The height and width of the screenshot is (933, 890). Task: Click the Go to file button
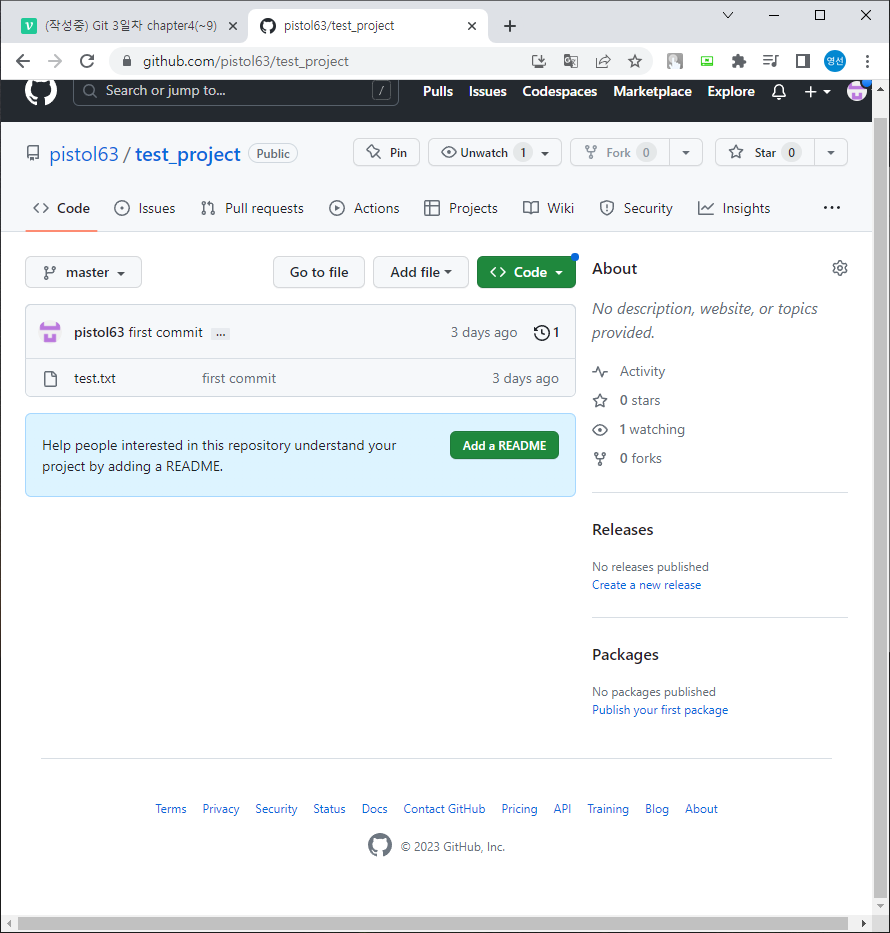point(319,273)
